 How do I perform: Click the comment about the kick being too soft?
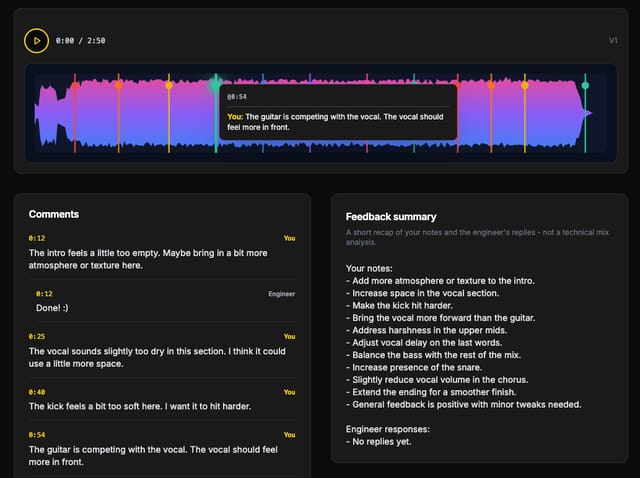(140, 407)
